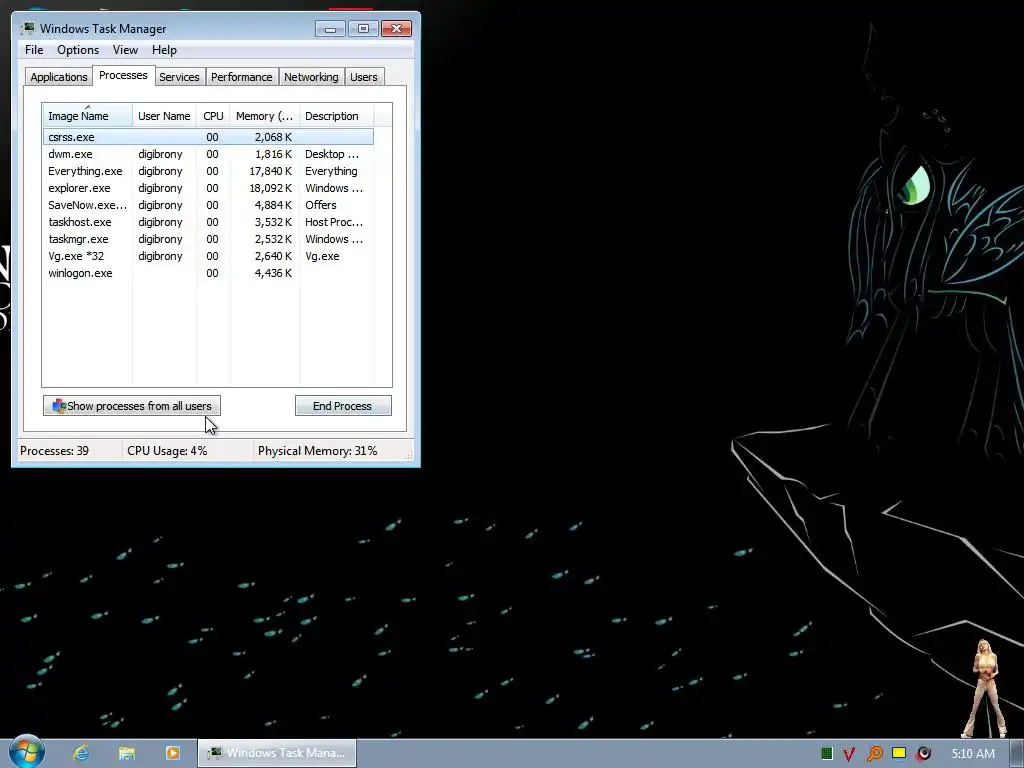Image resolution: width=1024 pixels, height=768 pixels.
Task: Click the 18,092 K memory value
Action: pyautogui.click(x=270, y=188)
